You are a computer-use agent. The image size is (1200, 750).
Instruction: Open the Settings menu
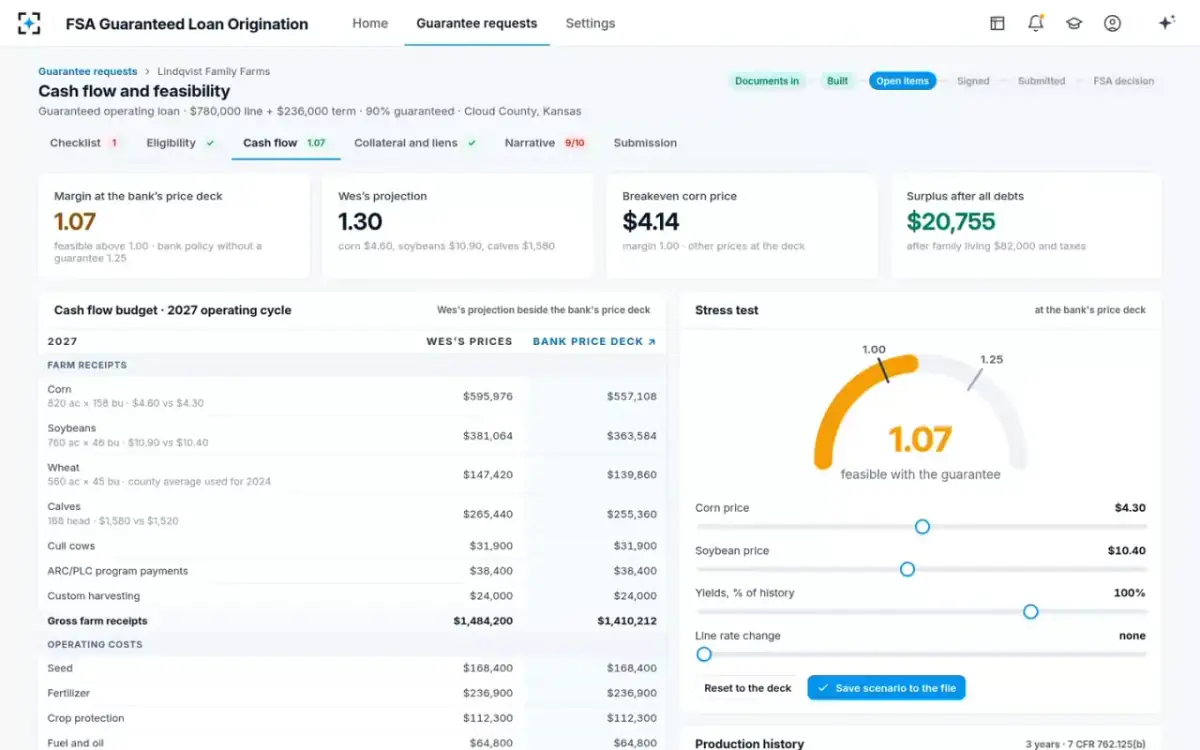(590, 23)
